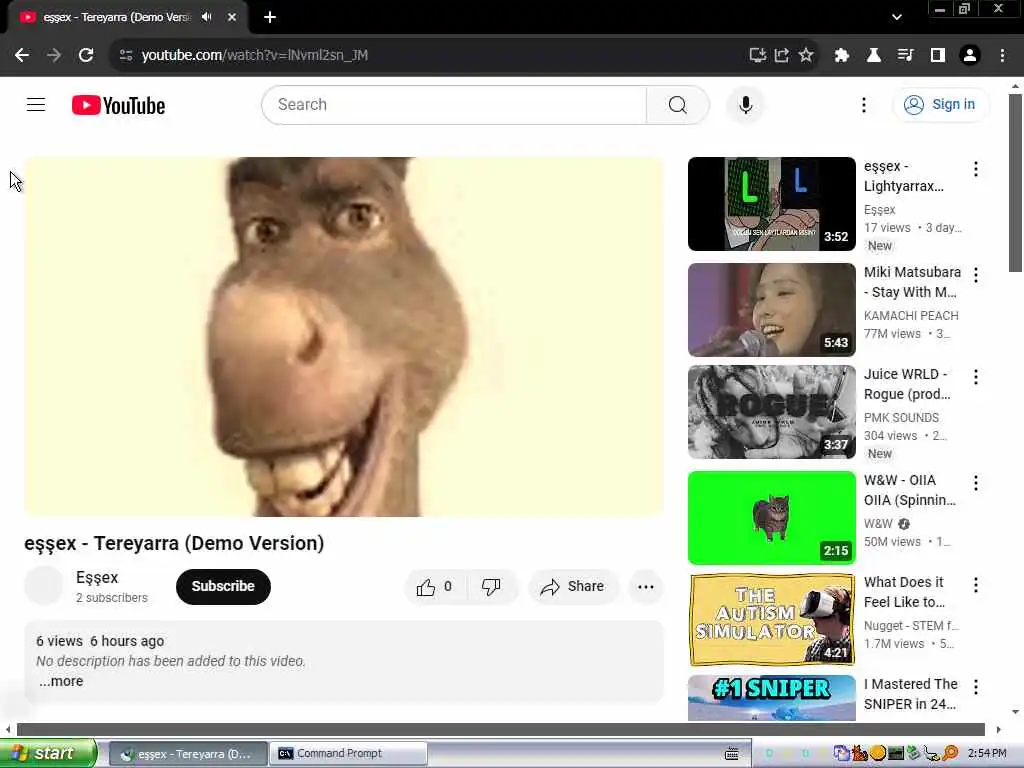Click the PMK SOUNDS channel name

tap(901, 418)
